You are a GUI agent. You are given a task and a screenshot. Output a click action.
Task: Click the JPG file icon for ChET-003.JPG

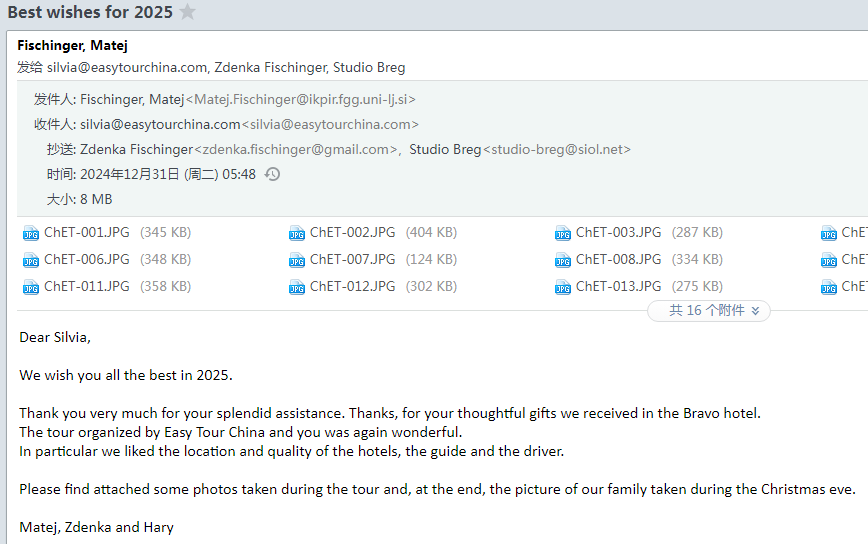pyautogui.click(x=563, y=233)
